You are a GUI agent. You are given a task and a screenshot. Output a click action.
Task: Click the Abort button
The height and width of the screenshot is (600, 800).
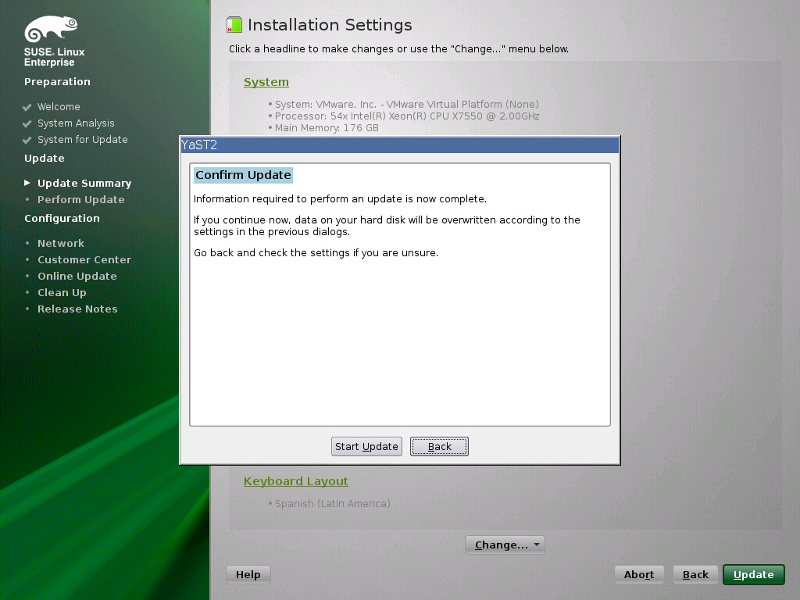[x=639, y=574]
